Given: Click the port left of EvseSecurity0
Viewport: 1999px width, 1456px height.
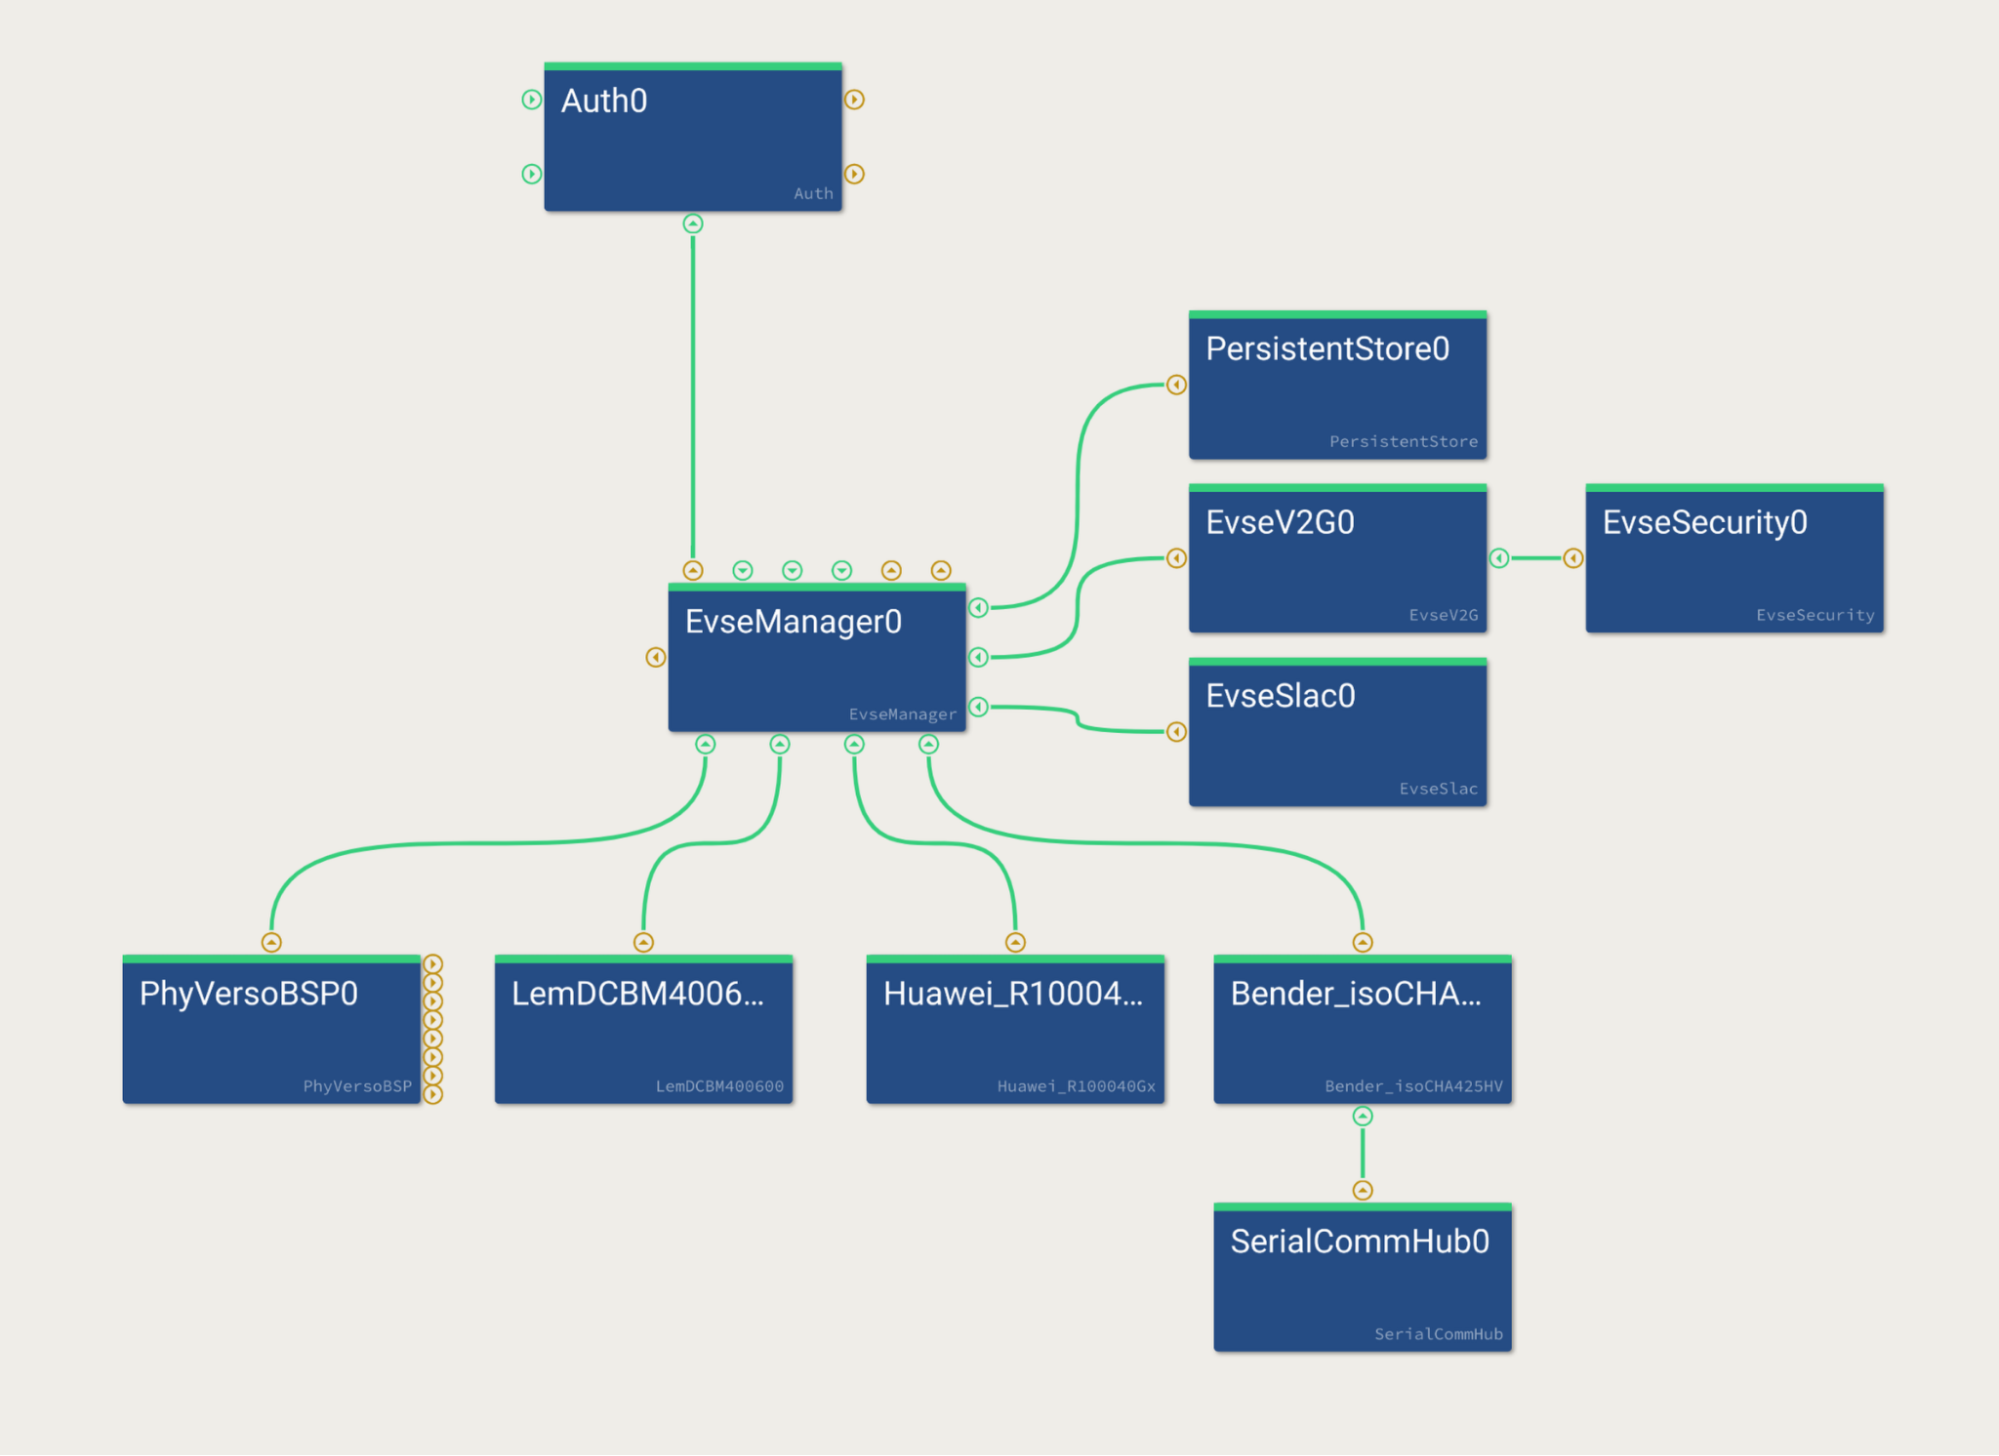Looking at the screenshot, I should (1573, 558).
